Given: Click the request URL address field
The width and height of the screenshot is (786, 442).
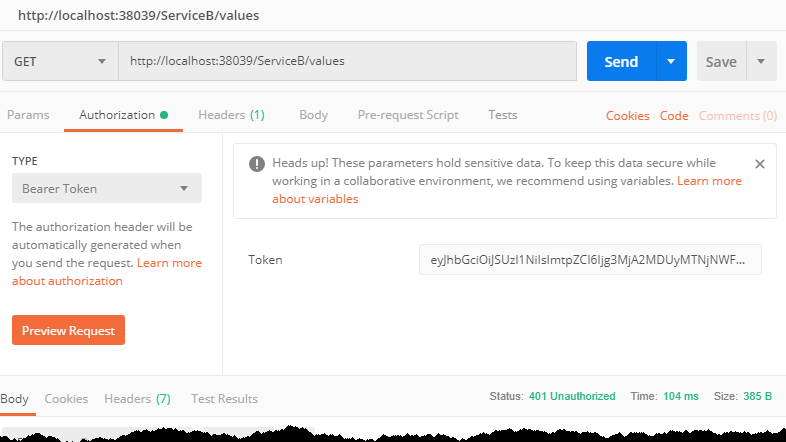Looking at the screenshot, I should click(347, 61).
